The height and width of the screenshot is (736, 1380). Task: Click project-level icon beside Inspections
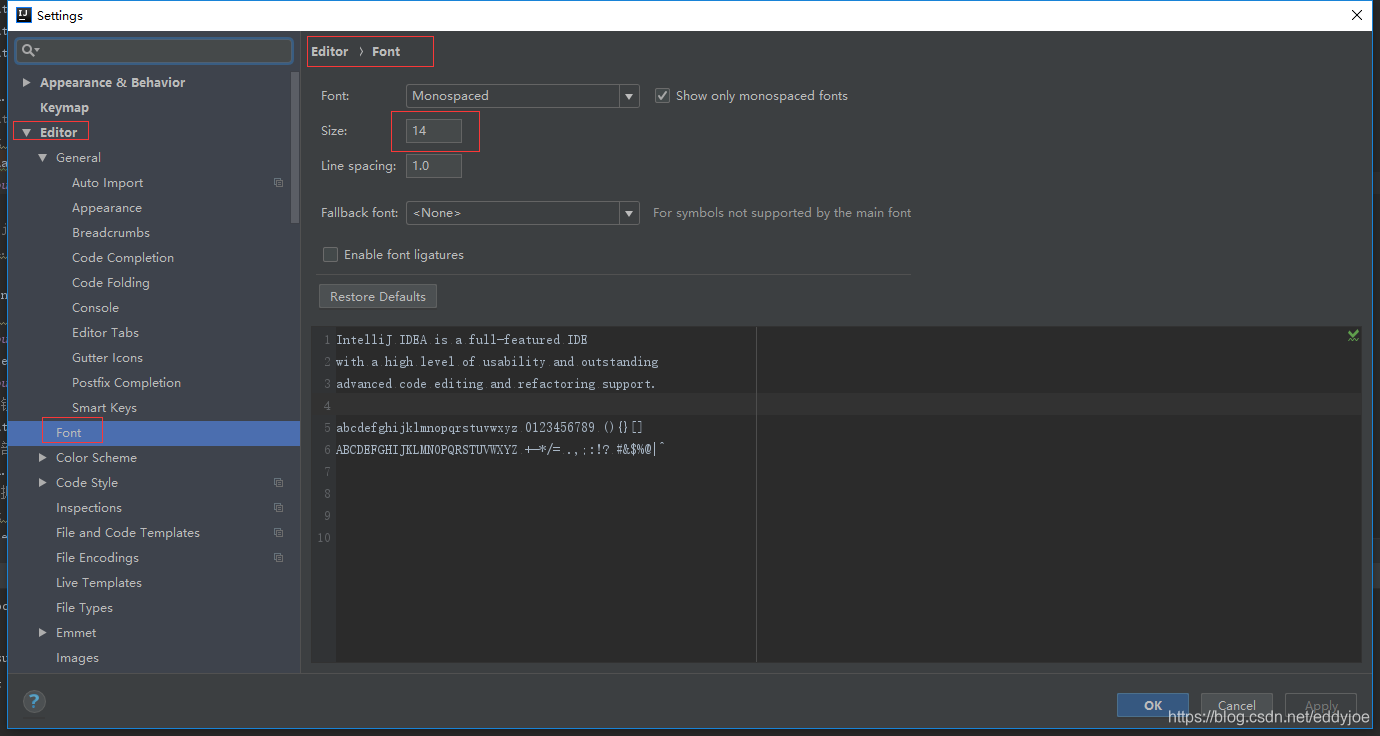click(x=279, y=508)
